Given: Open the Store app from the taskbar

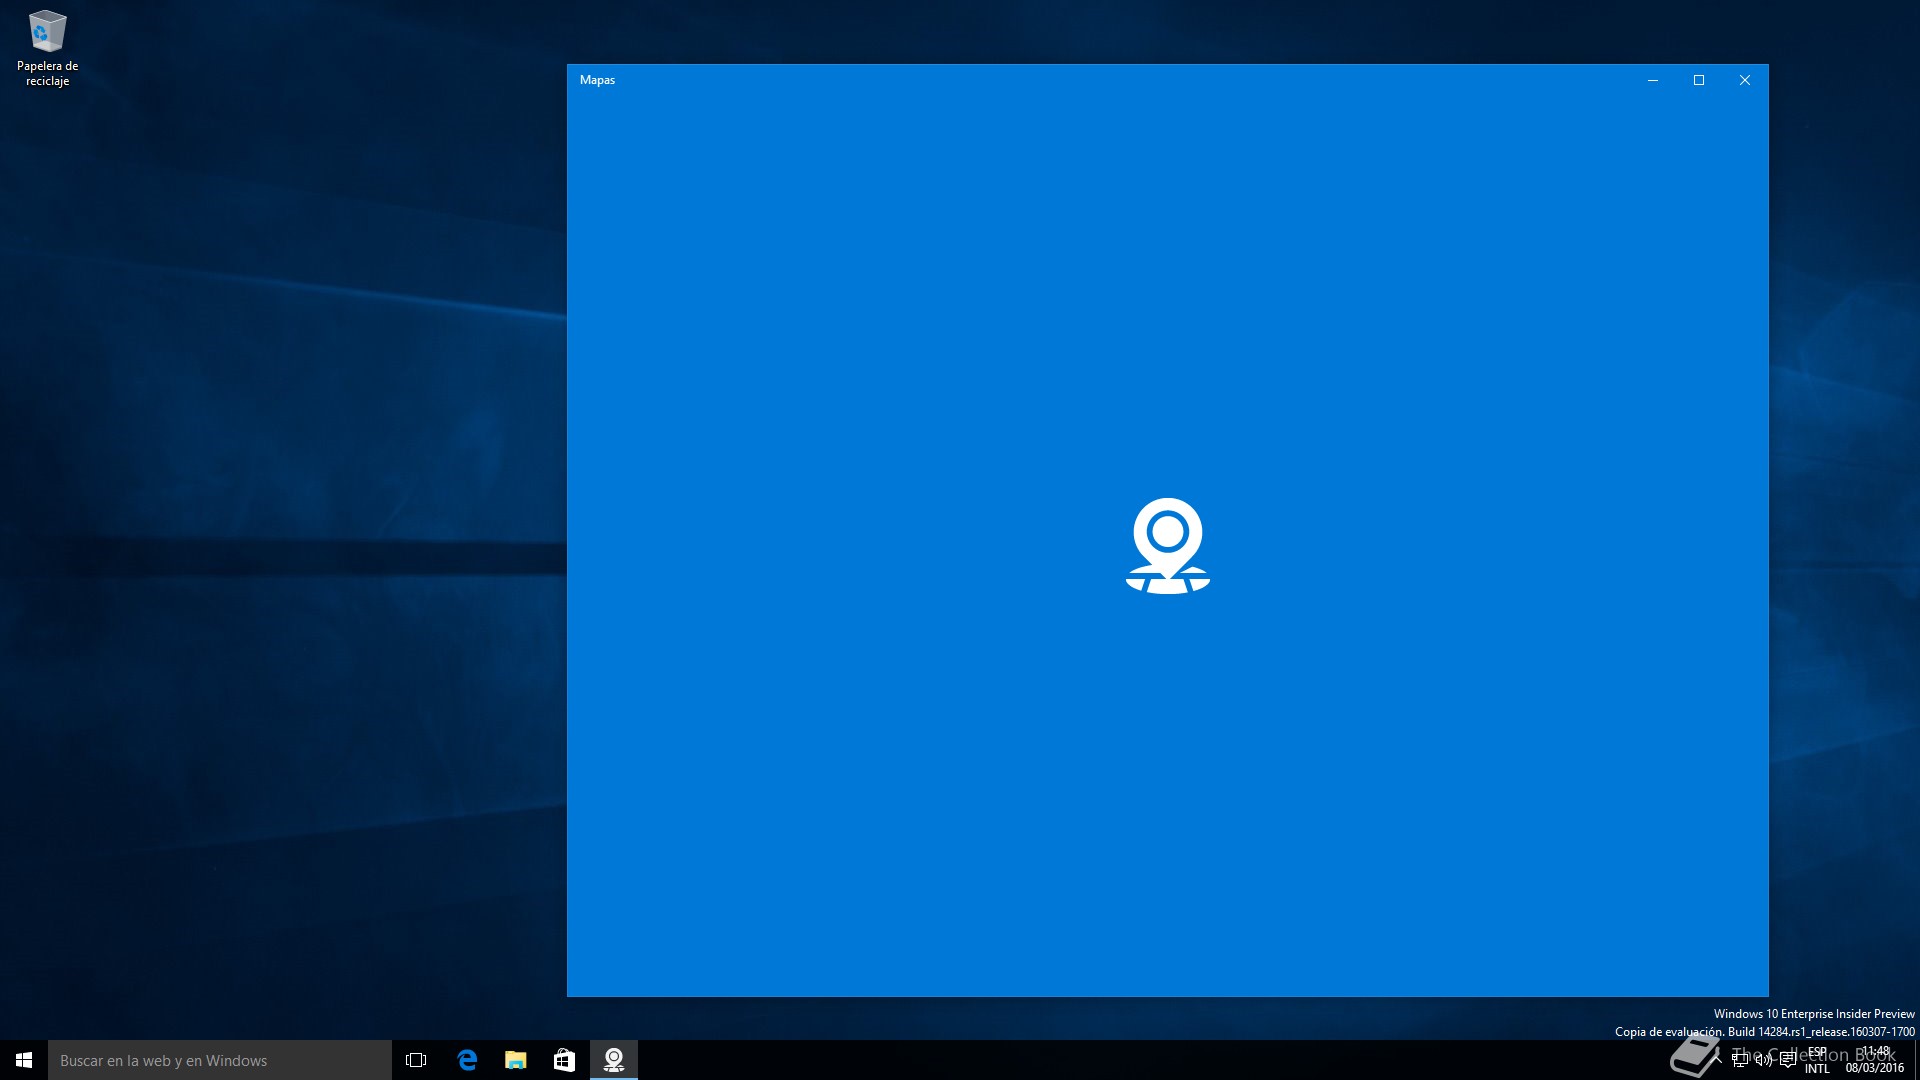Looking at the screenshot, I should (x=564, y=1060).
